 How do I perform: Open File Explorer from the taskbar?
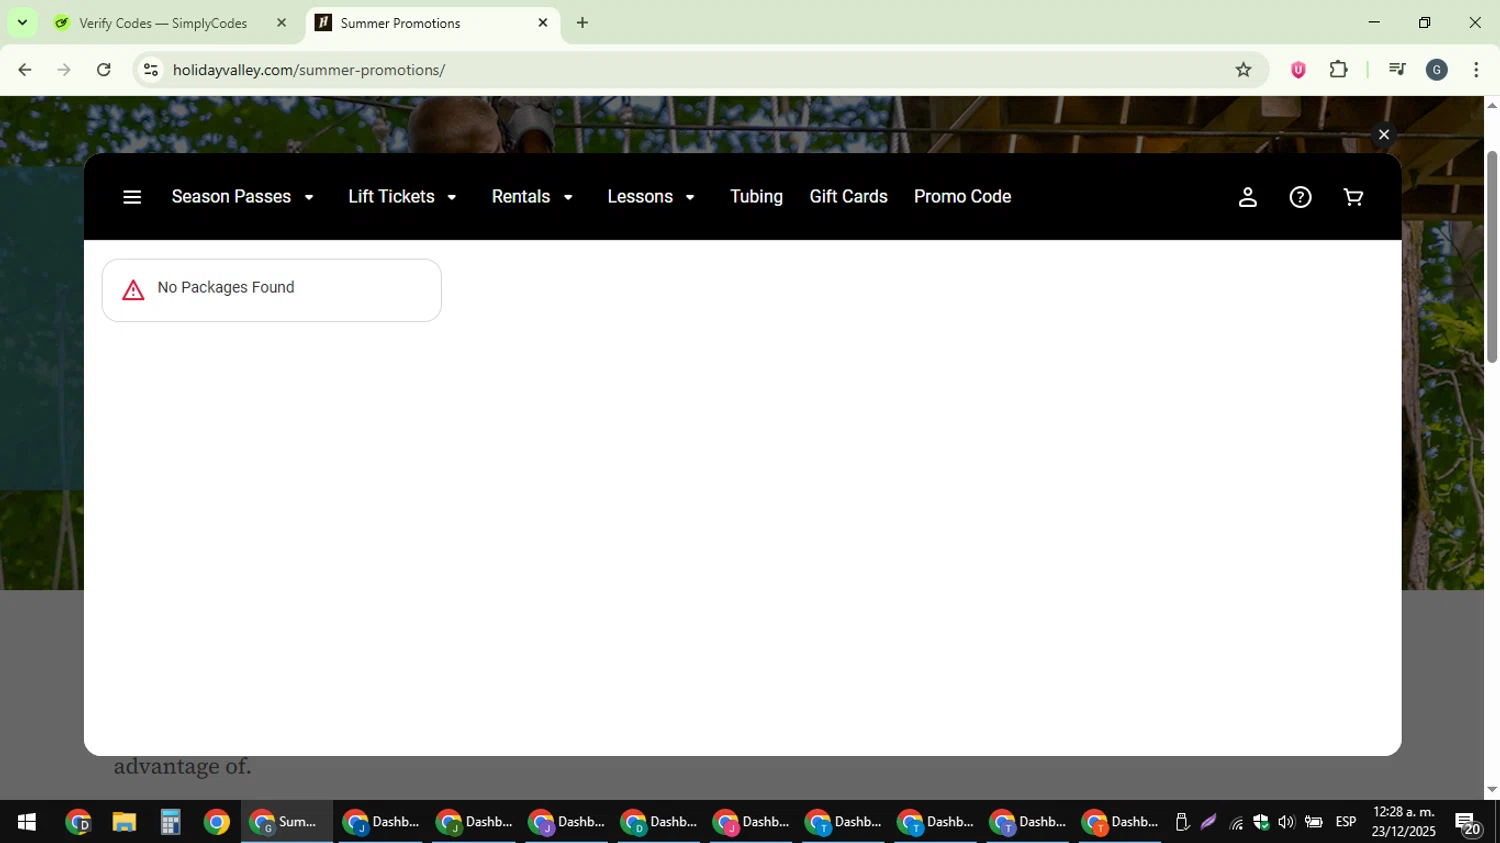pos(124,822)
